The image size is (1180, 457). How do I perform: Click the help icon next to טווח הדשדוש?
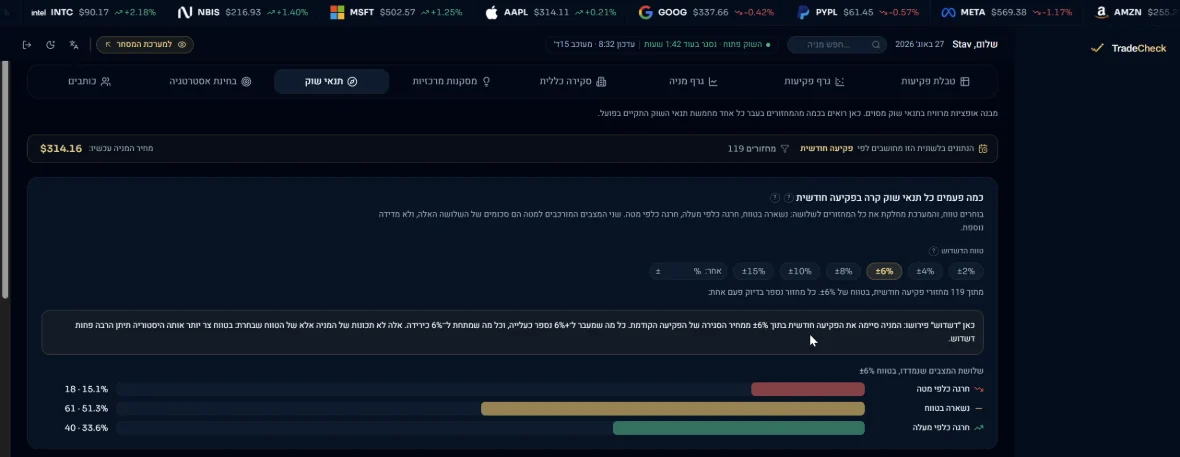pyautogui.click(x=933, y=251)
